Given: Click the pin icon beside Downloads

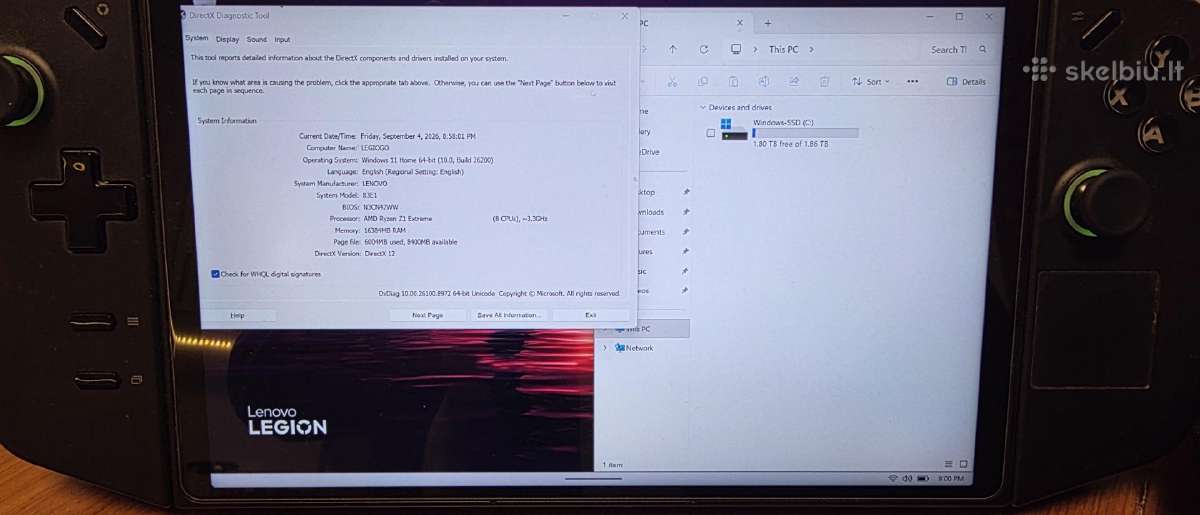Looking at the screenshot, I should point(686,212).
